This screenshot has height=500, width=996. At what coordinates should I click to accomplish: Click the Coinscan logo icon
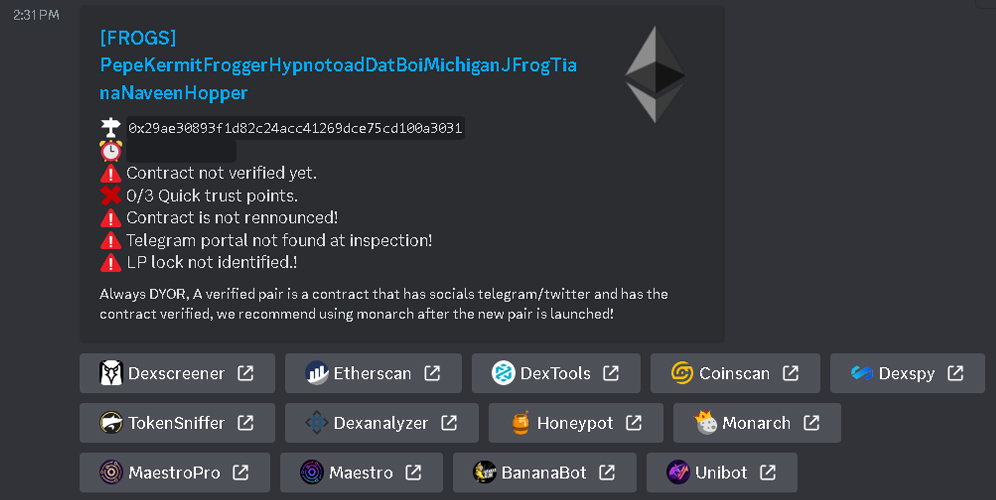pos(683,373)
